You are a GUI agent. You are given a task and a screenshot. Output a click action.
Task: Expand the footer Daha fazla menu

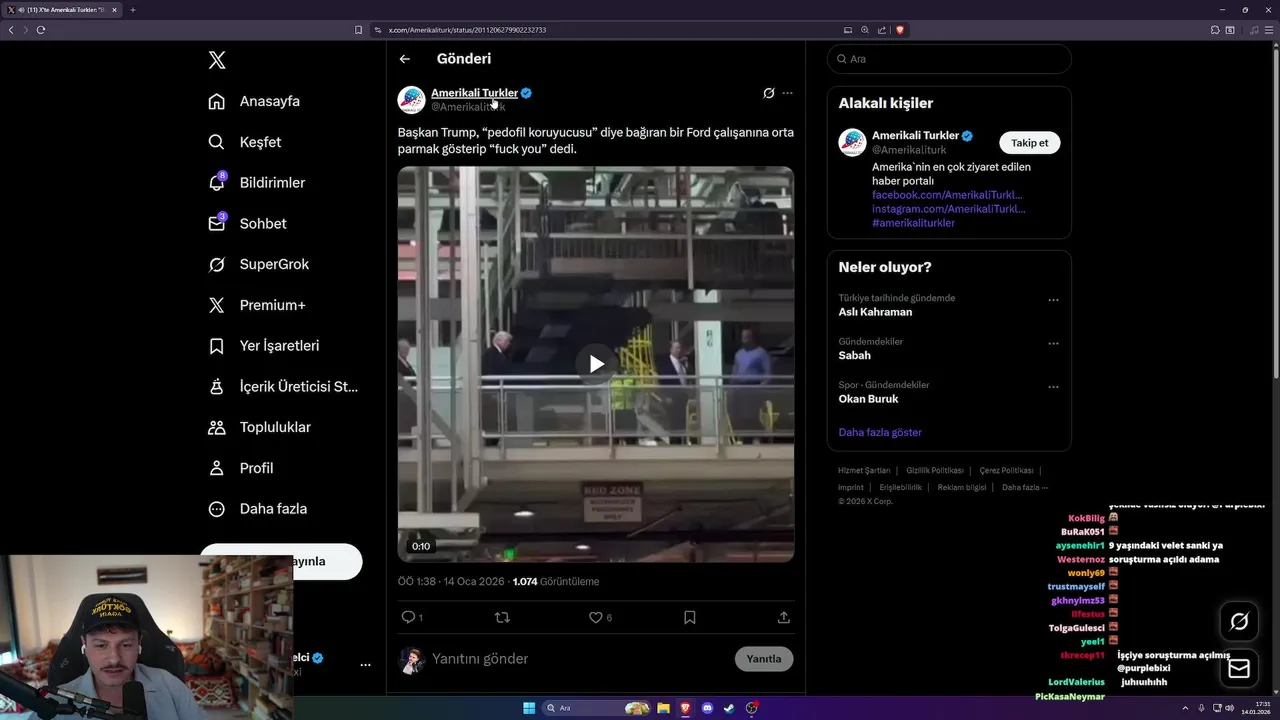1025,487
